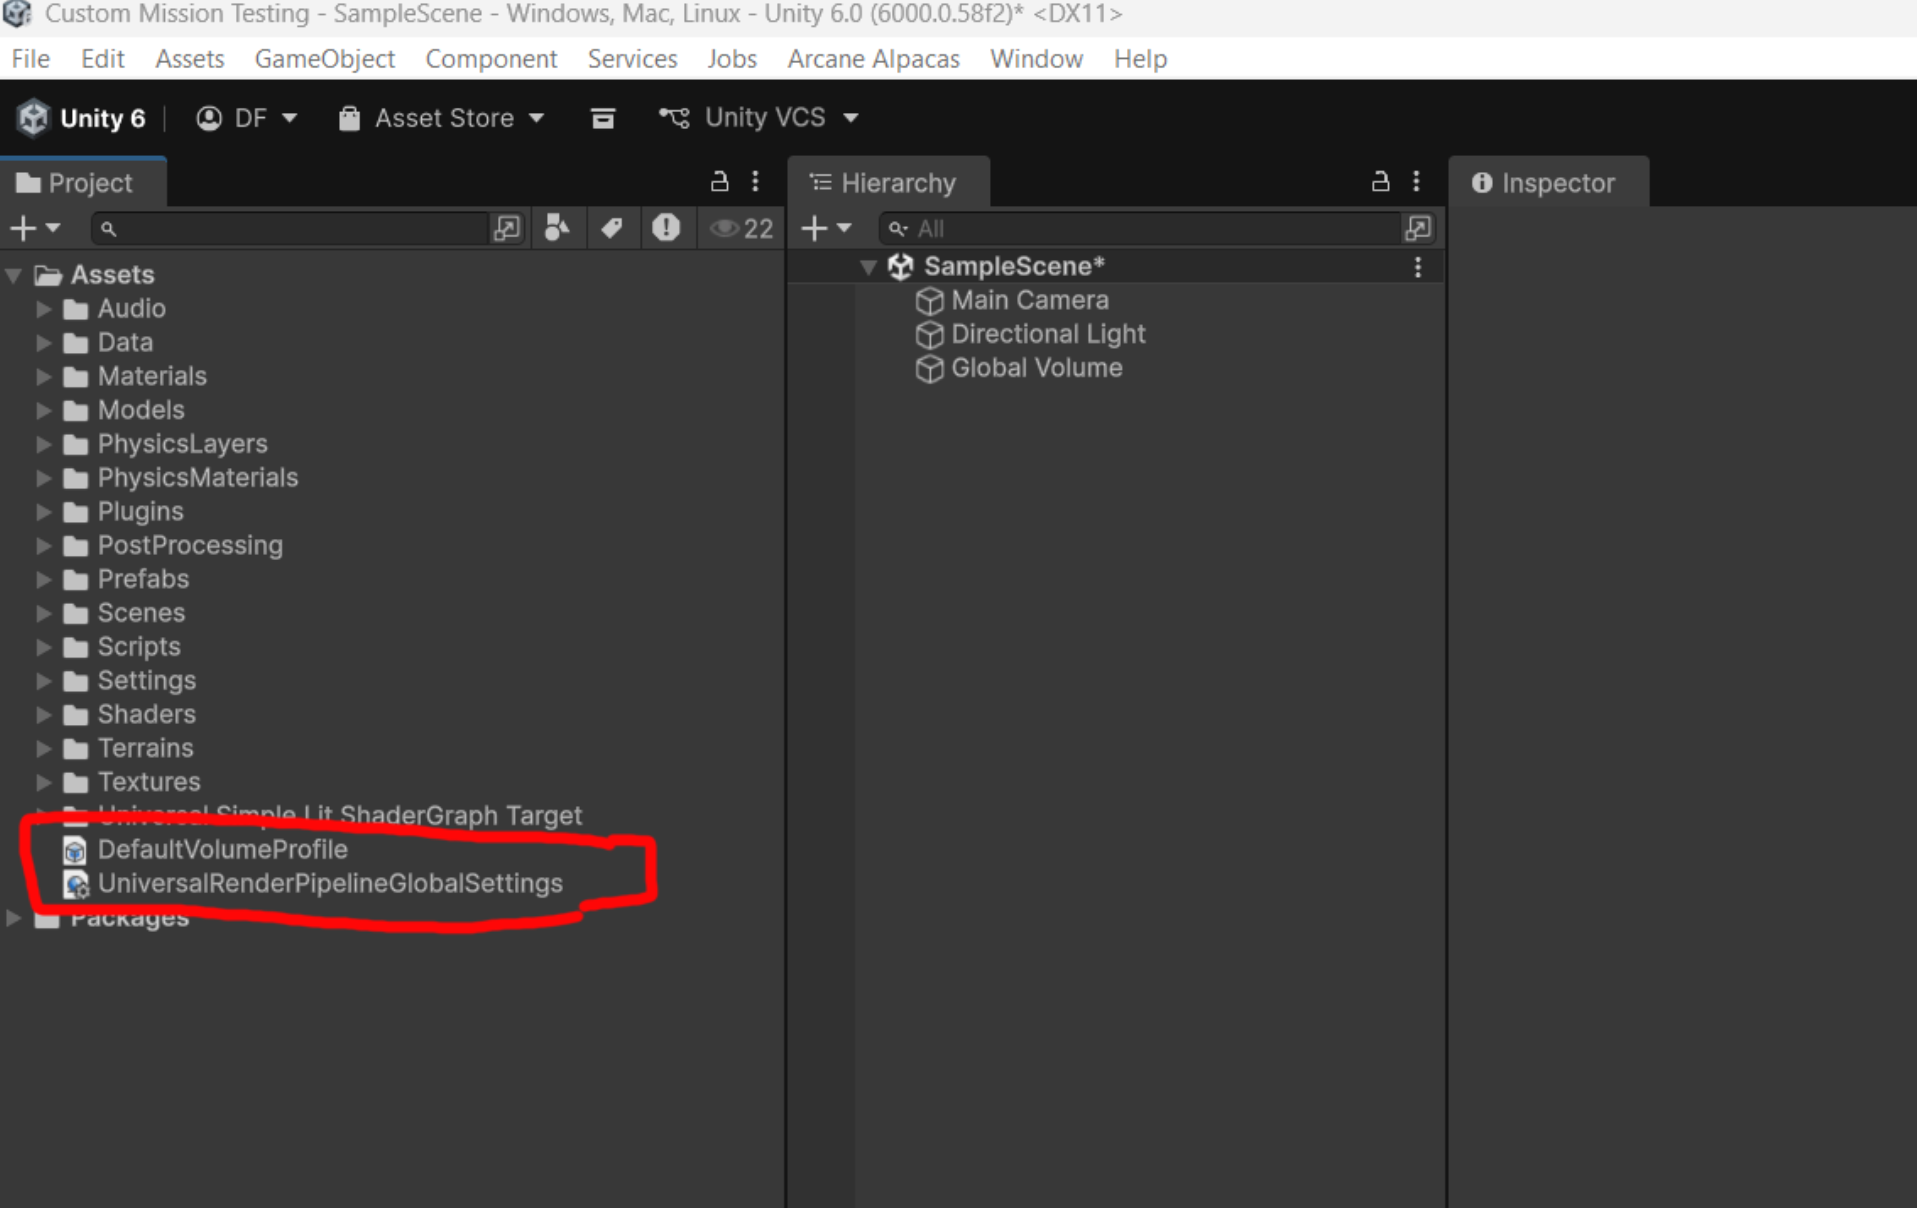Open the Project panel options menu
This screenshot has width=1917, height=1208.
click(755, 181)
